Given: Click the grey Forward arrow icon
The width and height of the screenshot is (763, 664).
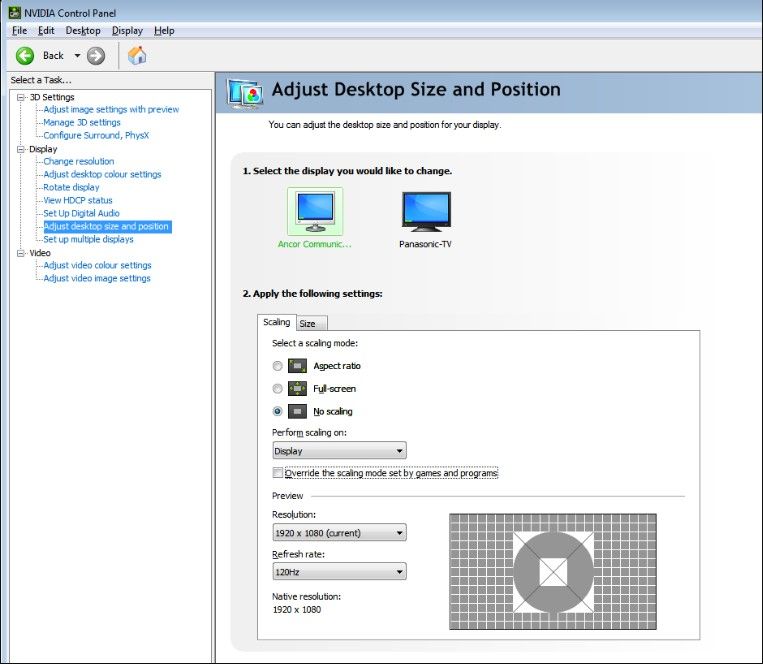Looking at the screenshot, I should tap(96, 55).
